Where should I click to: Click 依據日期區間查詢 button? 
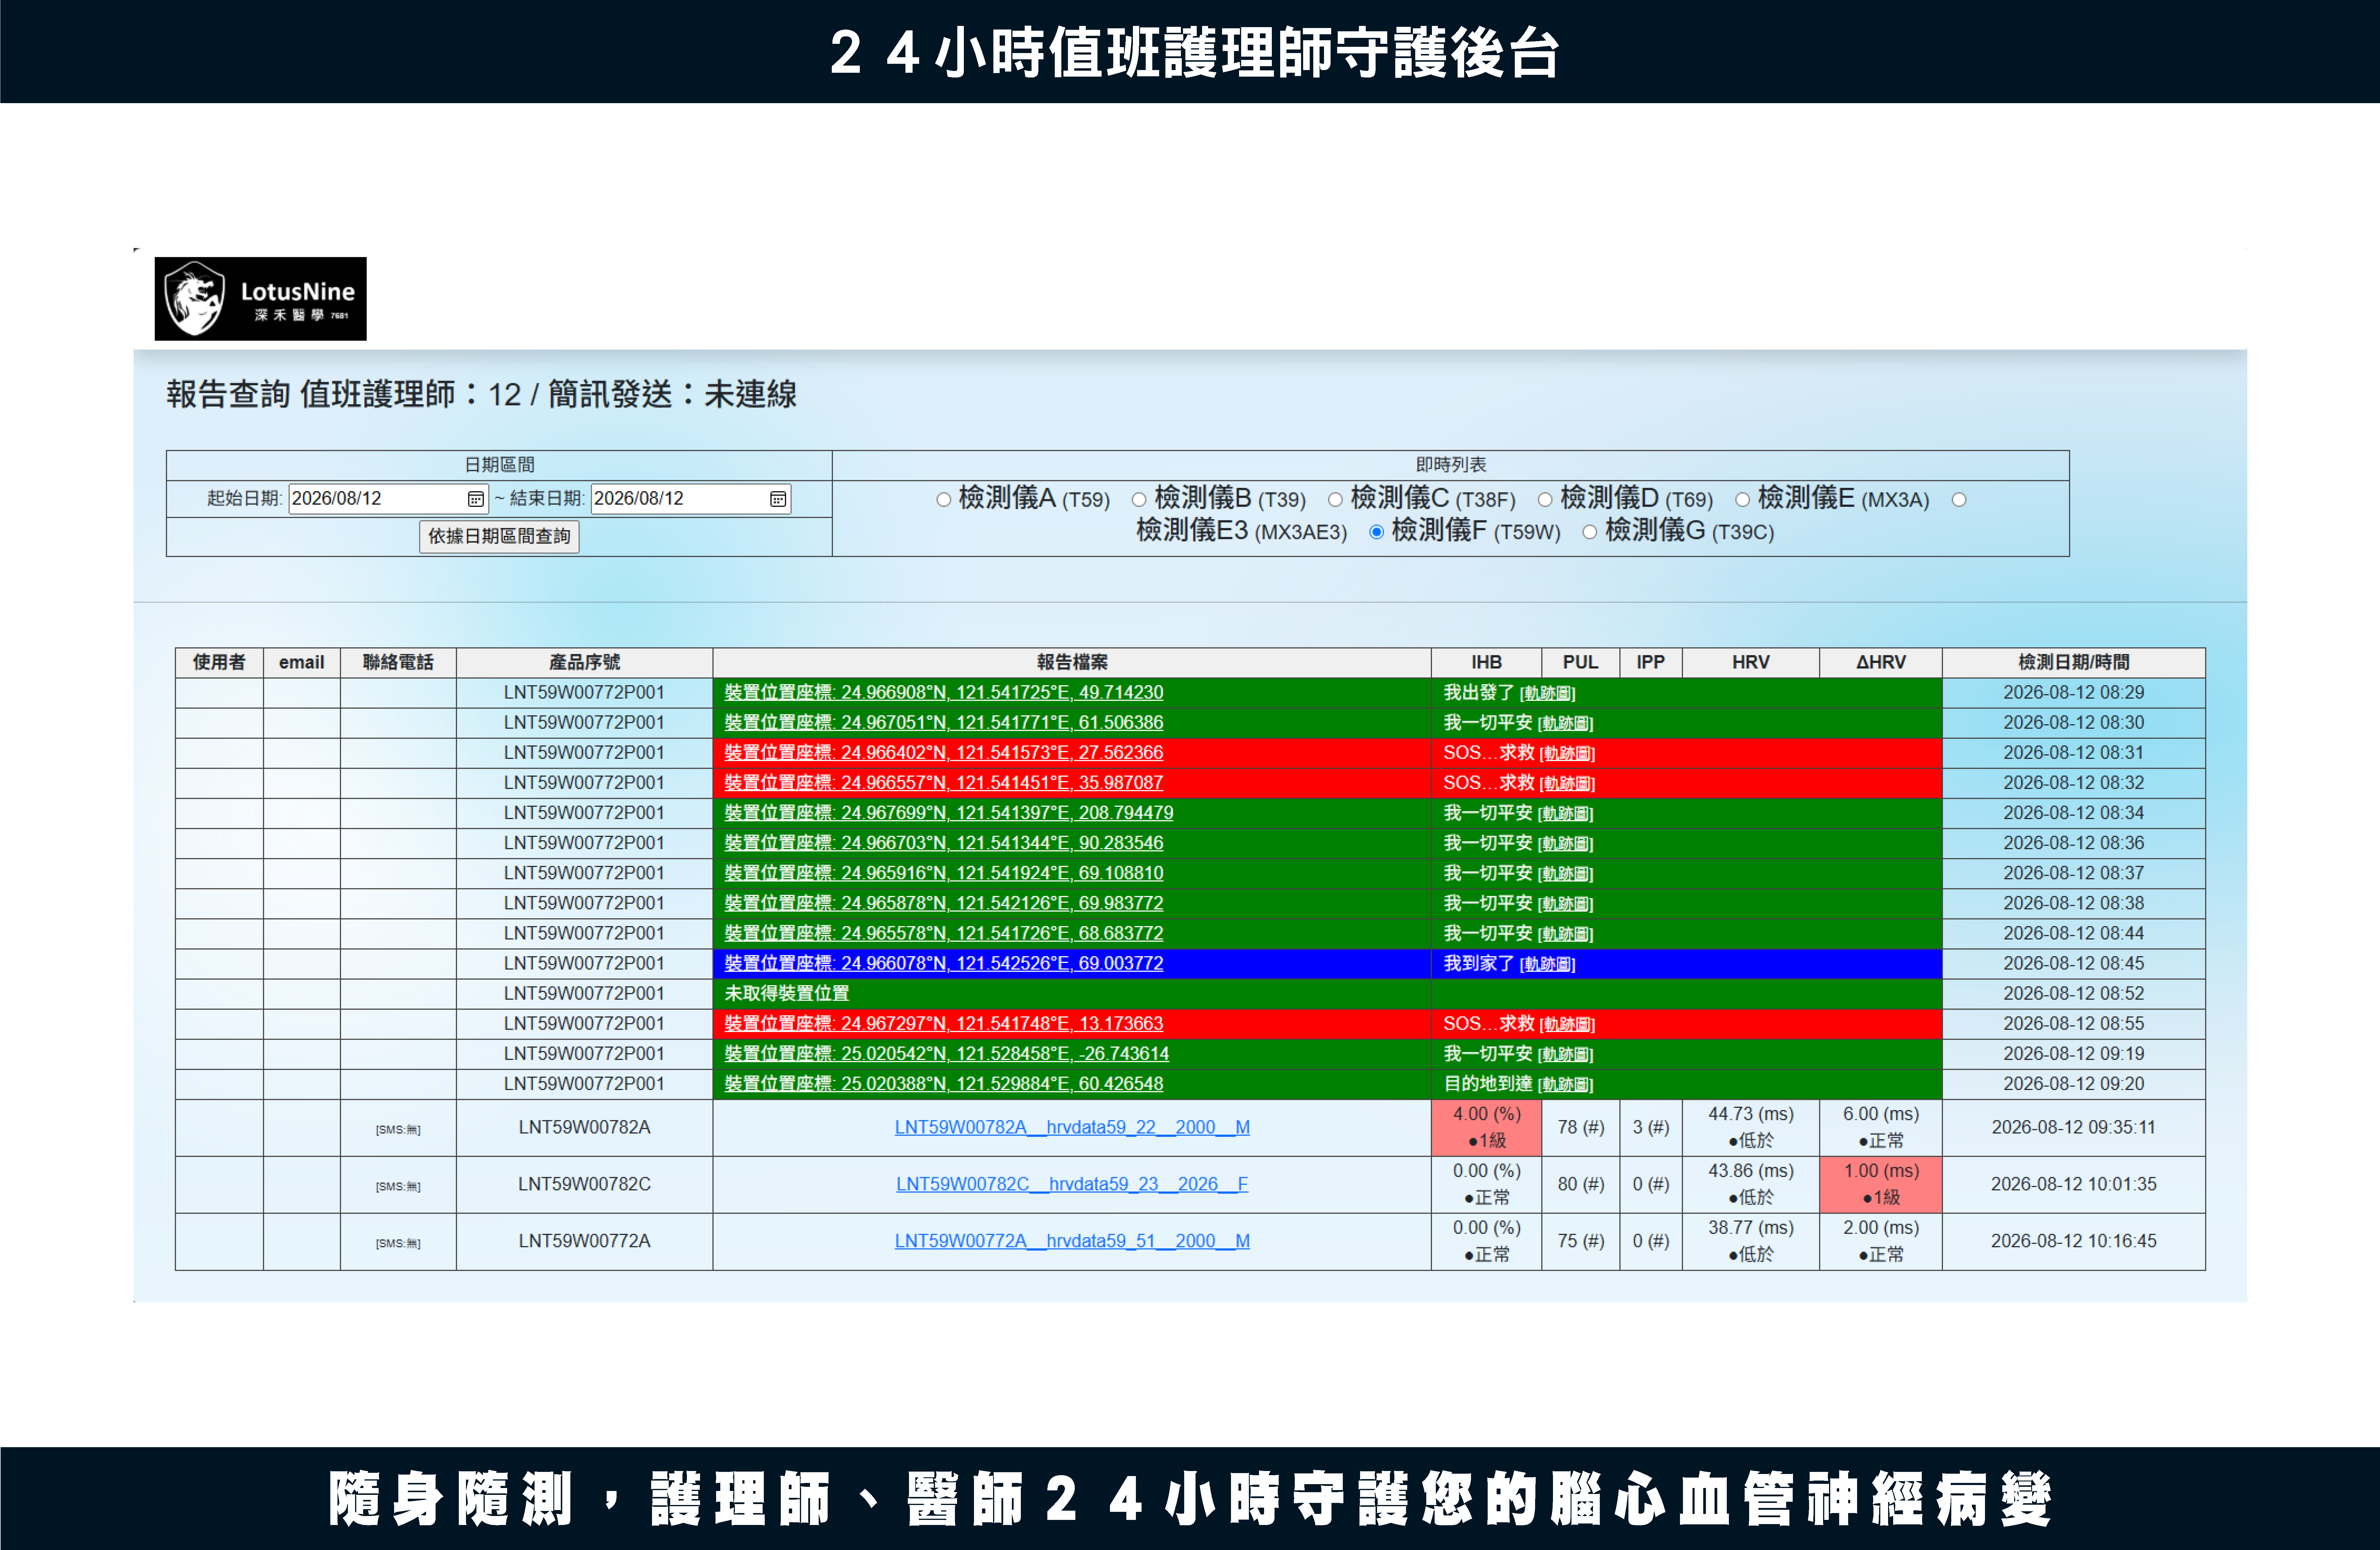point(499,537)
